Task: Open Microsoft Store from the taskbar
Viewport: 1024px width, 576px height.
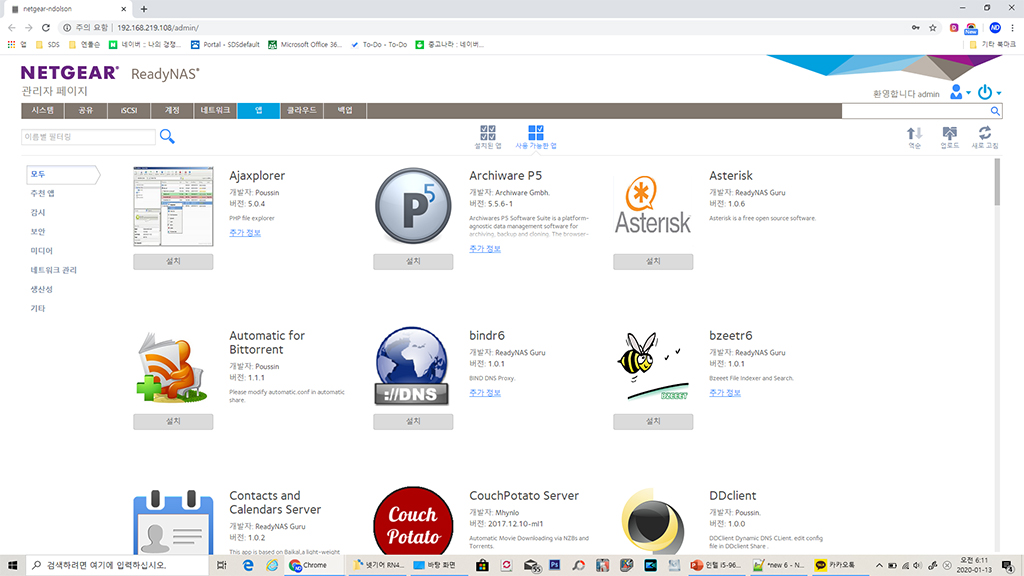Action: click(482, 565)
